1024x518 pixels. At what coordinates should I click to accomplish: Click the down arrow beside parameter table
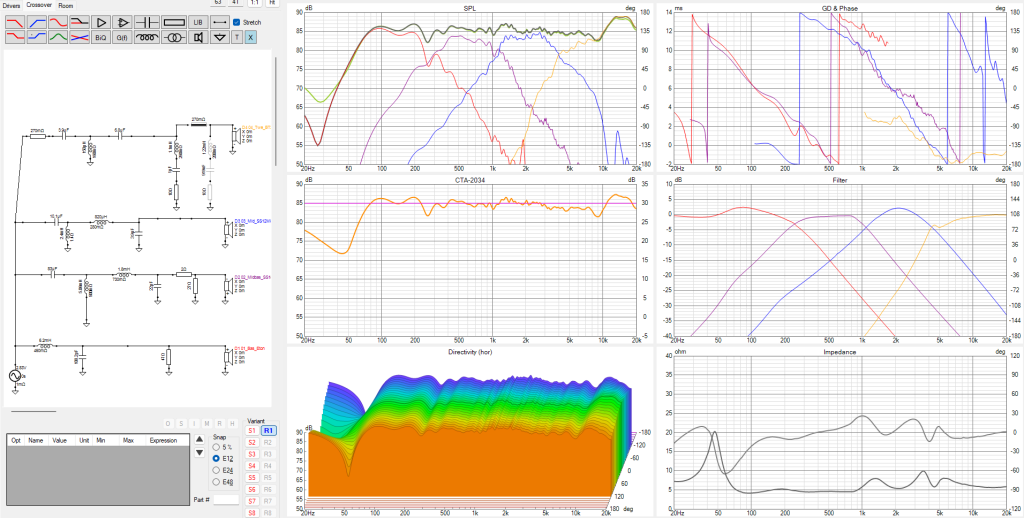click(198, 451)
